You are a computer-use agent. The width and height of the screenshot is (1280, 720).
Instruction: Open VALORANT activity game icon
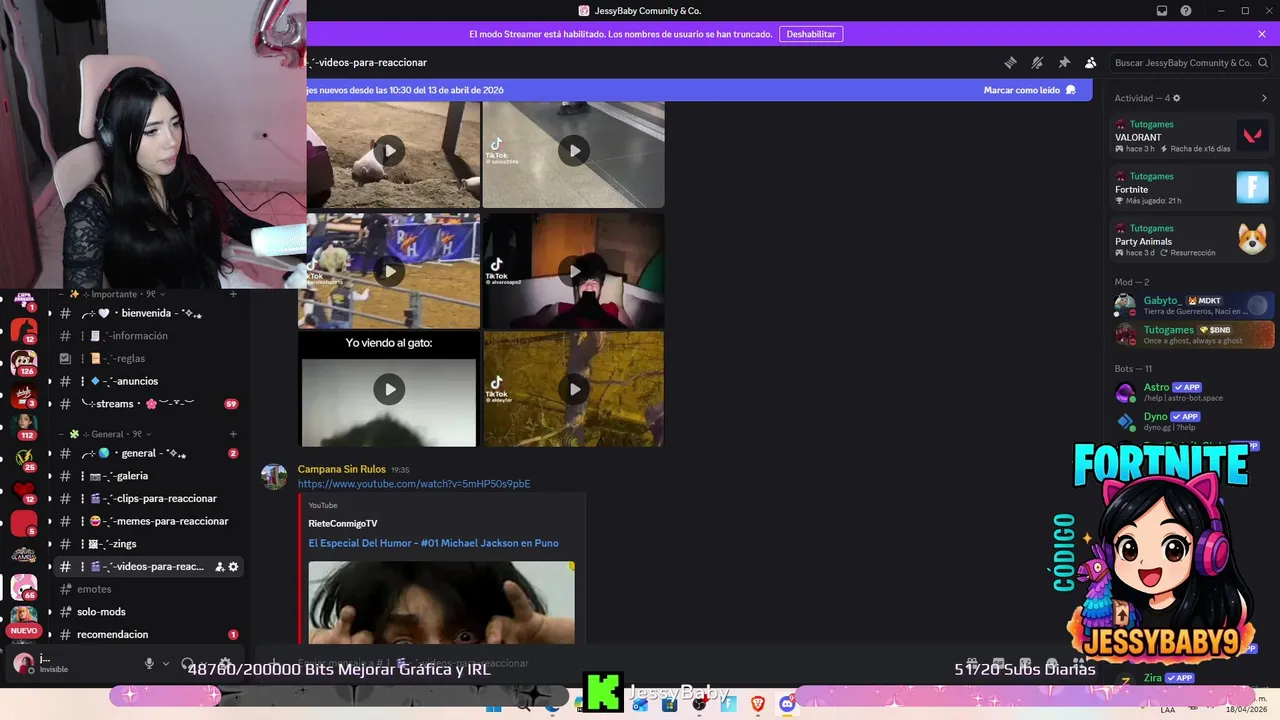(x=1252, y=135)
